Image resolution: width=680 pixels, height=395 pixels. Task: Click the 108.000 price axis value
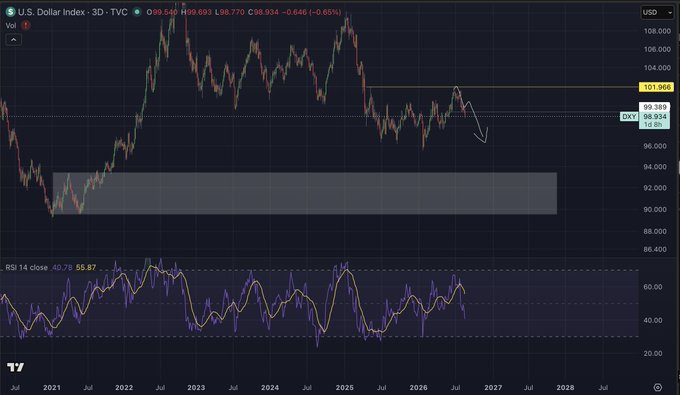657,31
